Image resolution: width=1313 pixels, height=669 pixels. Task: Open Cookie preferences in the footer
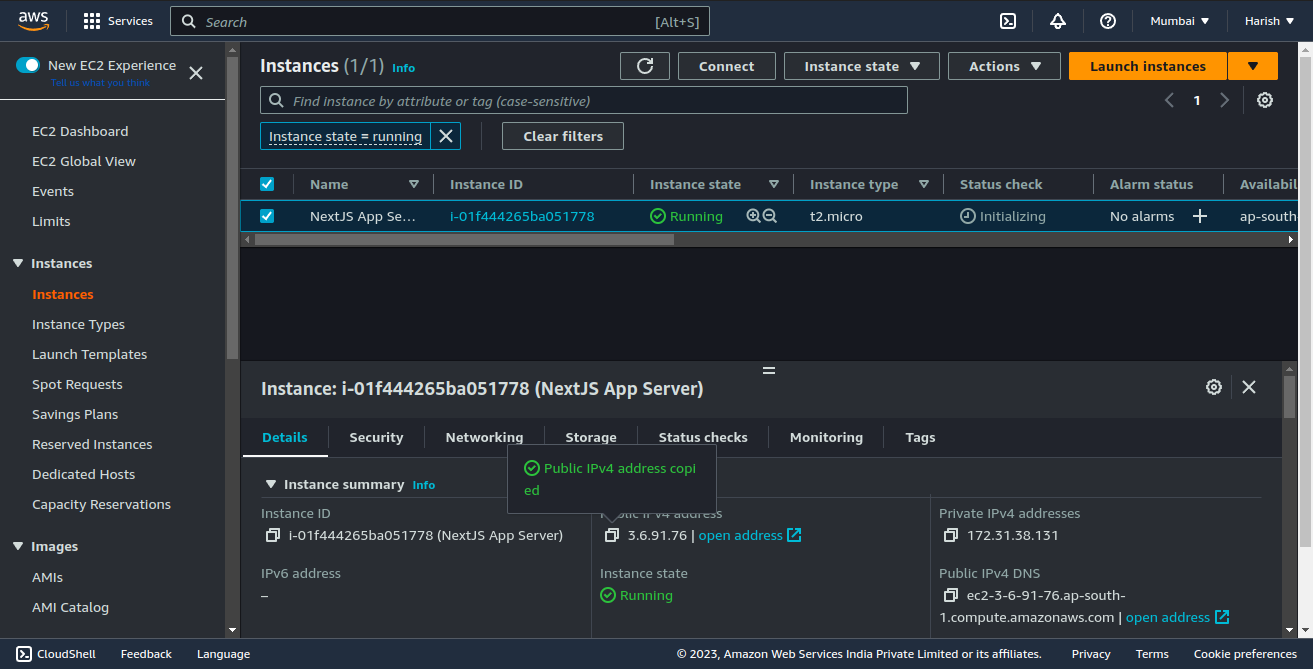[x=1245, y=654]
